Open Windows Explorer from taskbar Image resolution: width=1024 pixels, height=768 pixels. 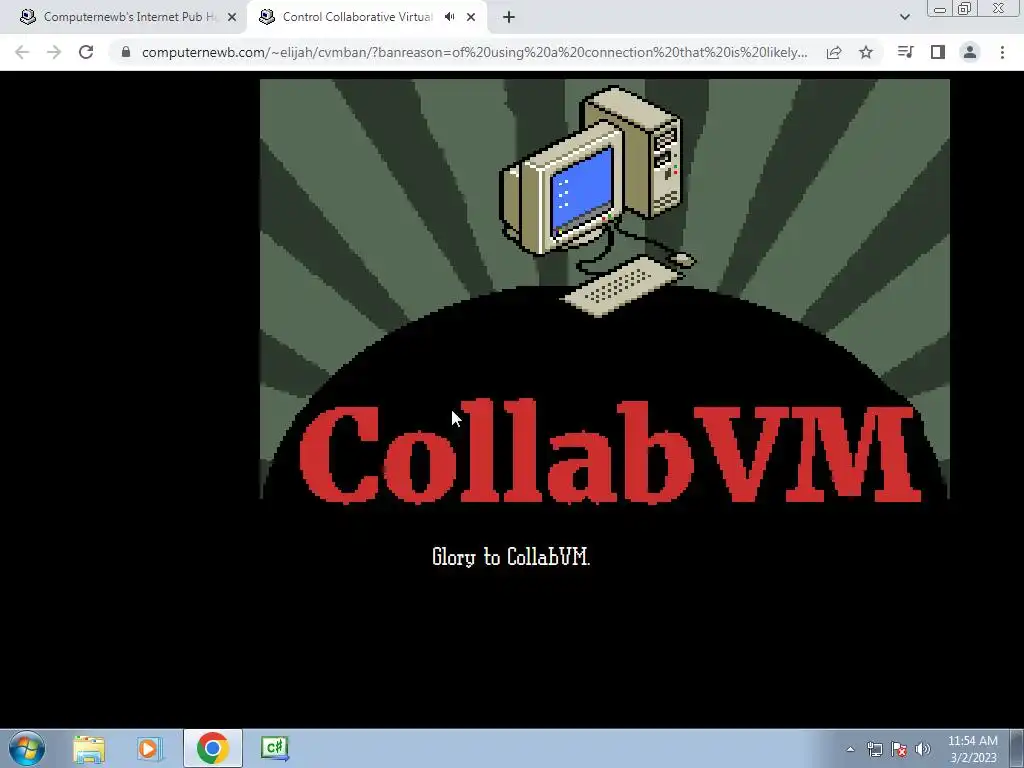pyautogui.click(x=89, y=749)
